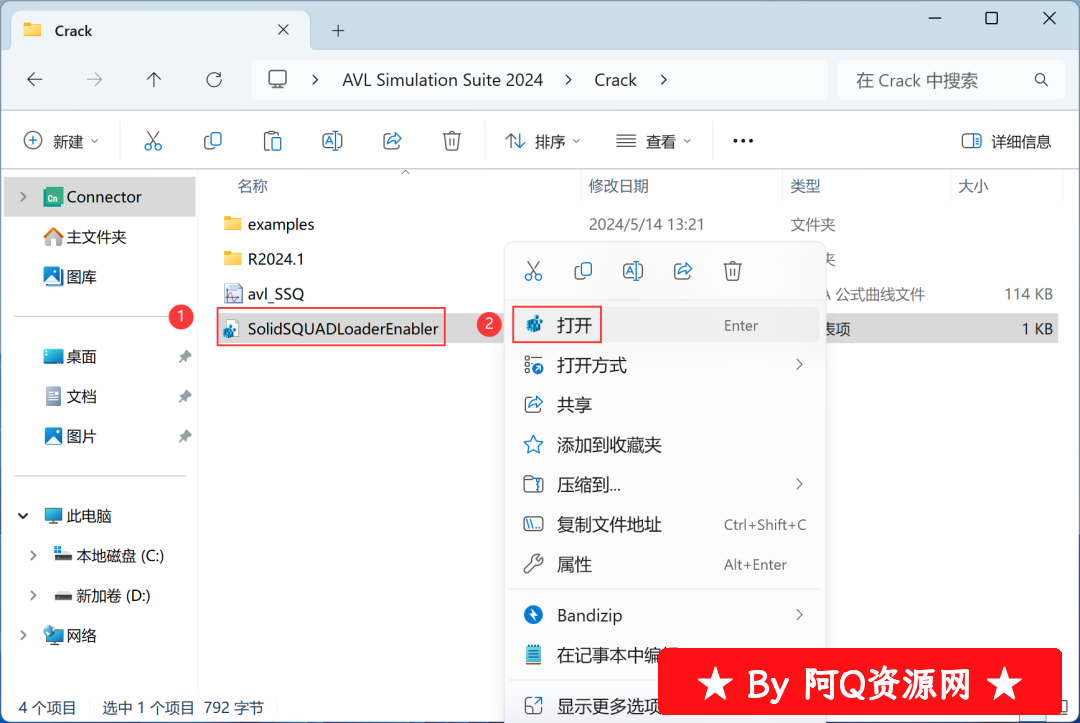The height and width of the screenshot is (723, 1080).
Task: Open the three-dots more options menu
Action: click(742, 141)
